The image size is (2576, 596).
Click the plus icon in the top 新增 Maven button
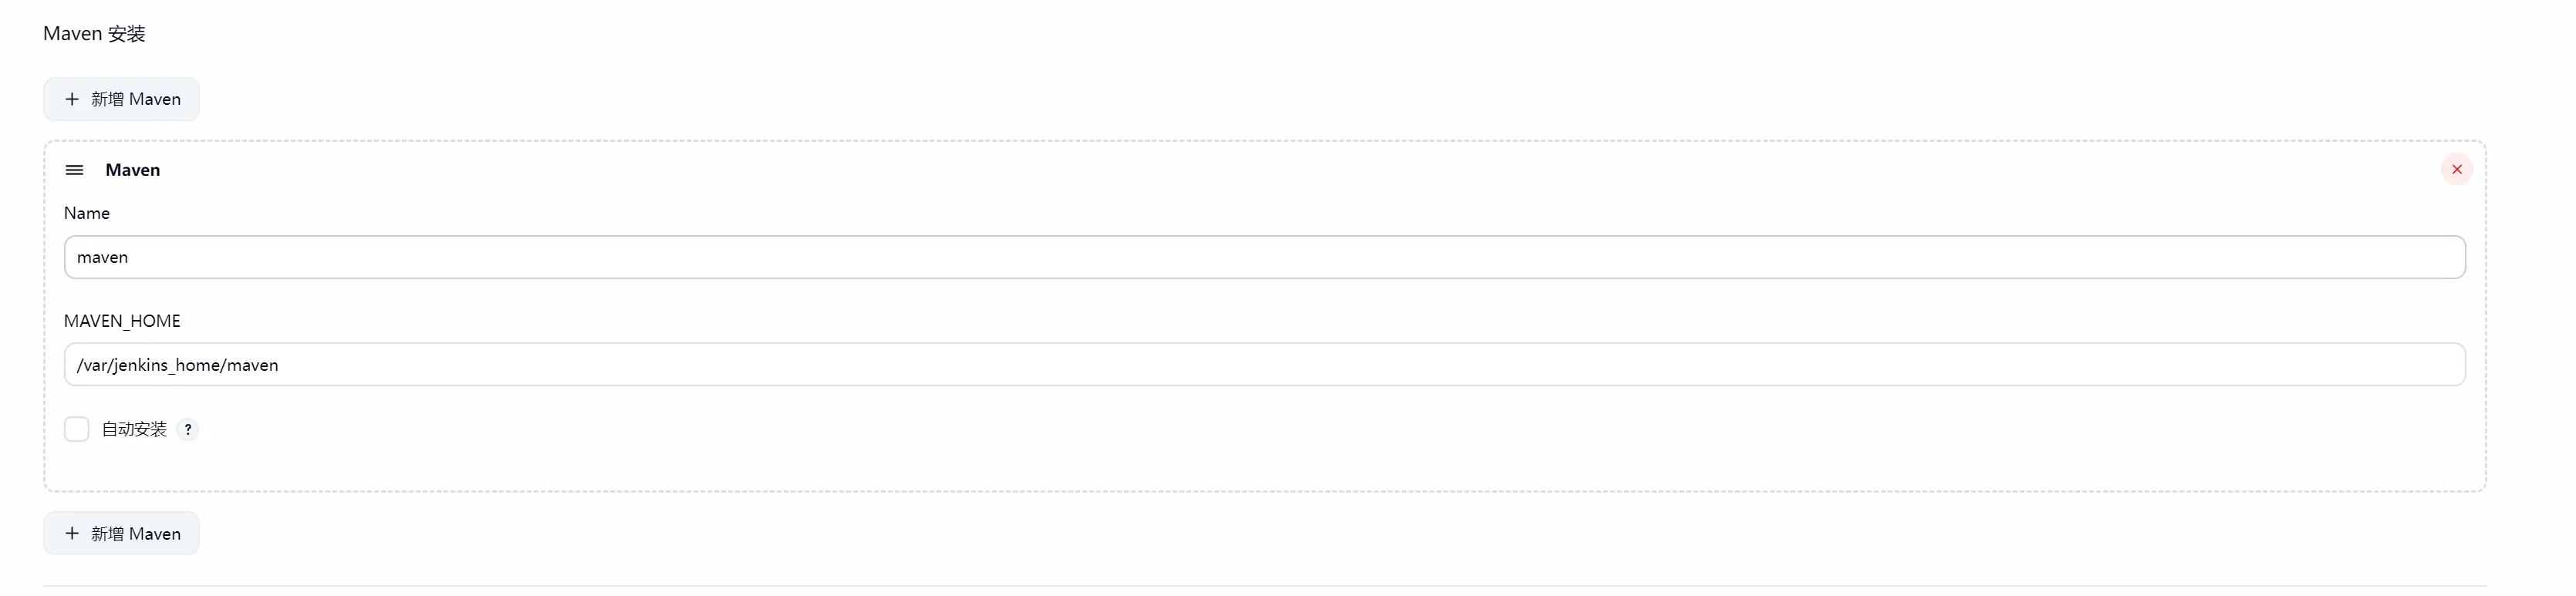pyautogui.click(x=72, y=99)
